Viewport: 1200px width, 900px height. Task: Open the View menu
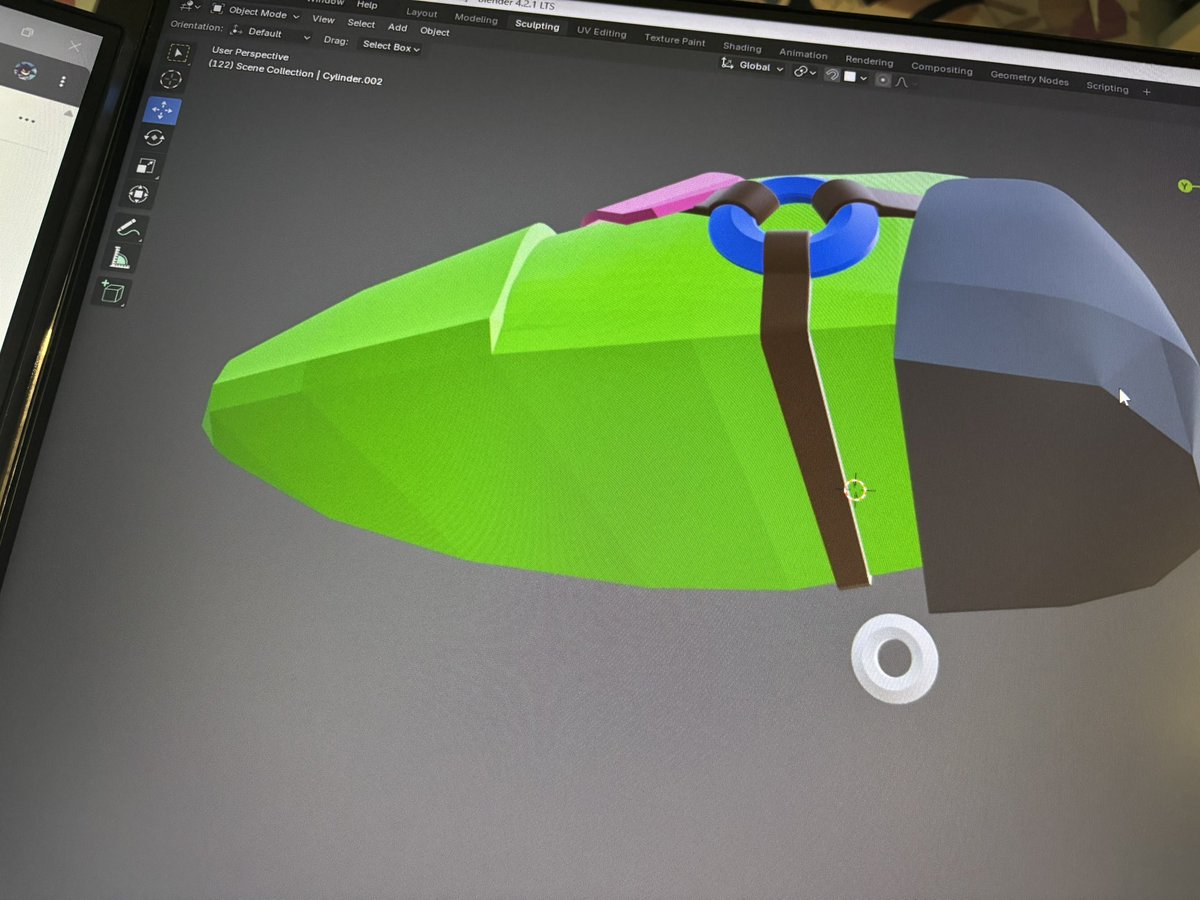[323, 19]
